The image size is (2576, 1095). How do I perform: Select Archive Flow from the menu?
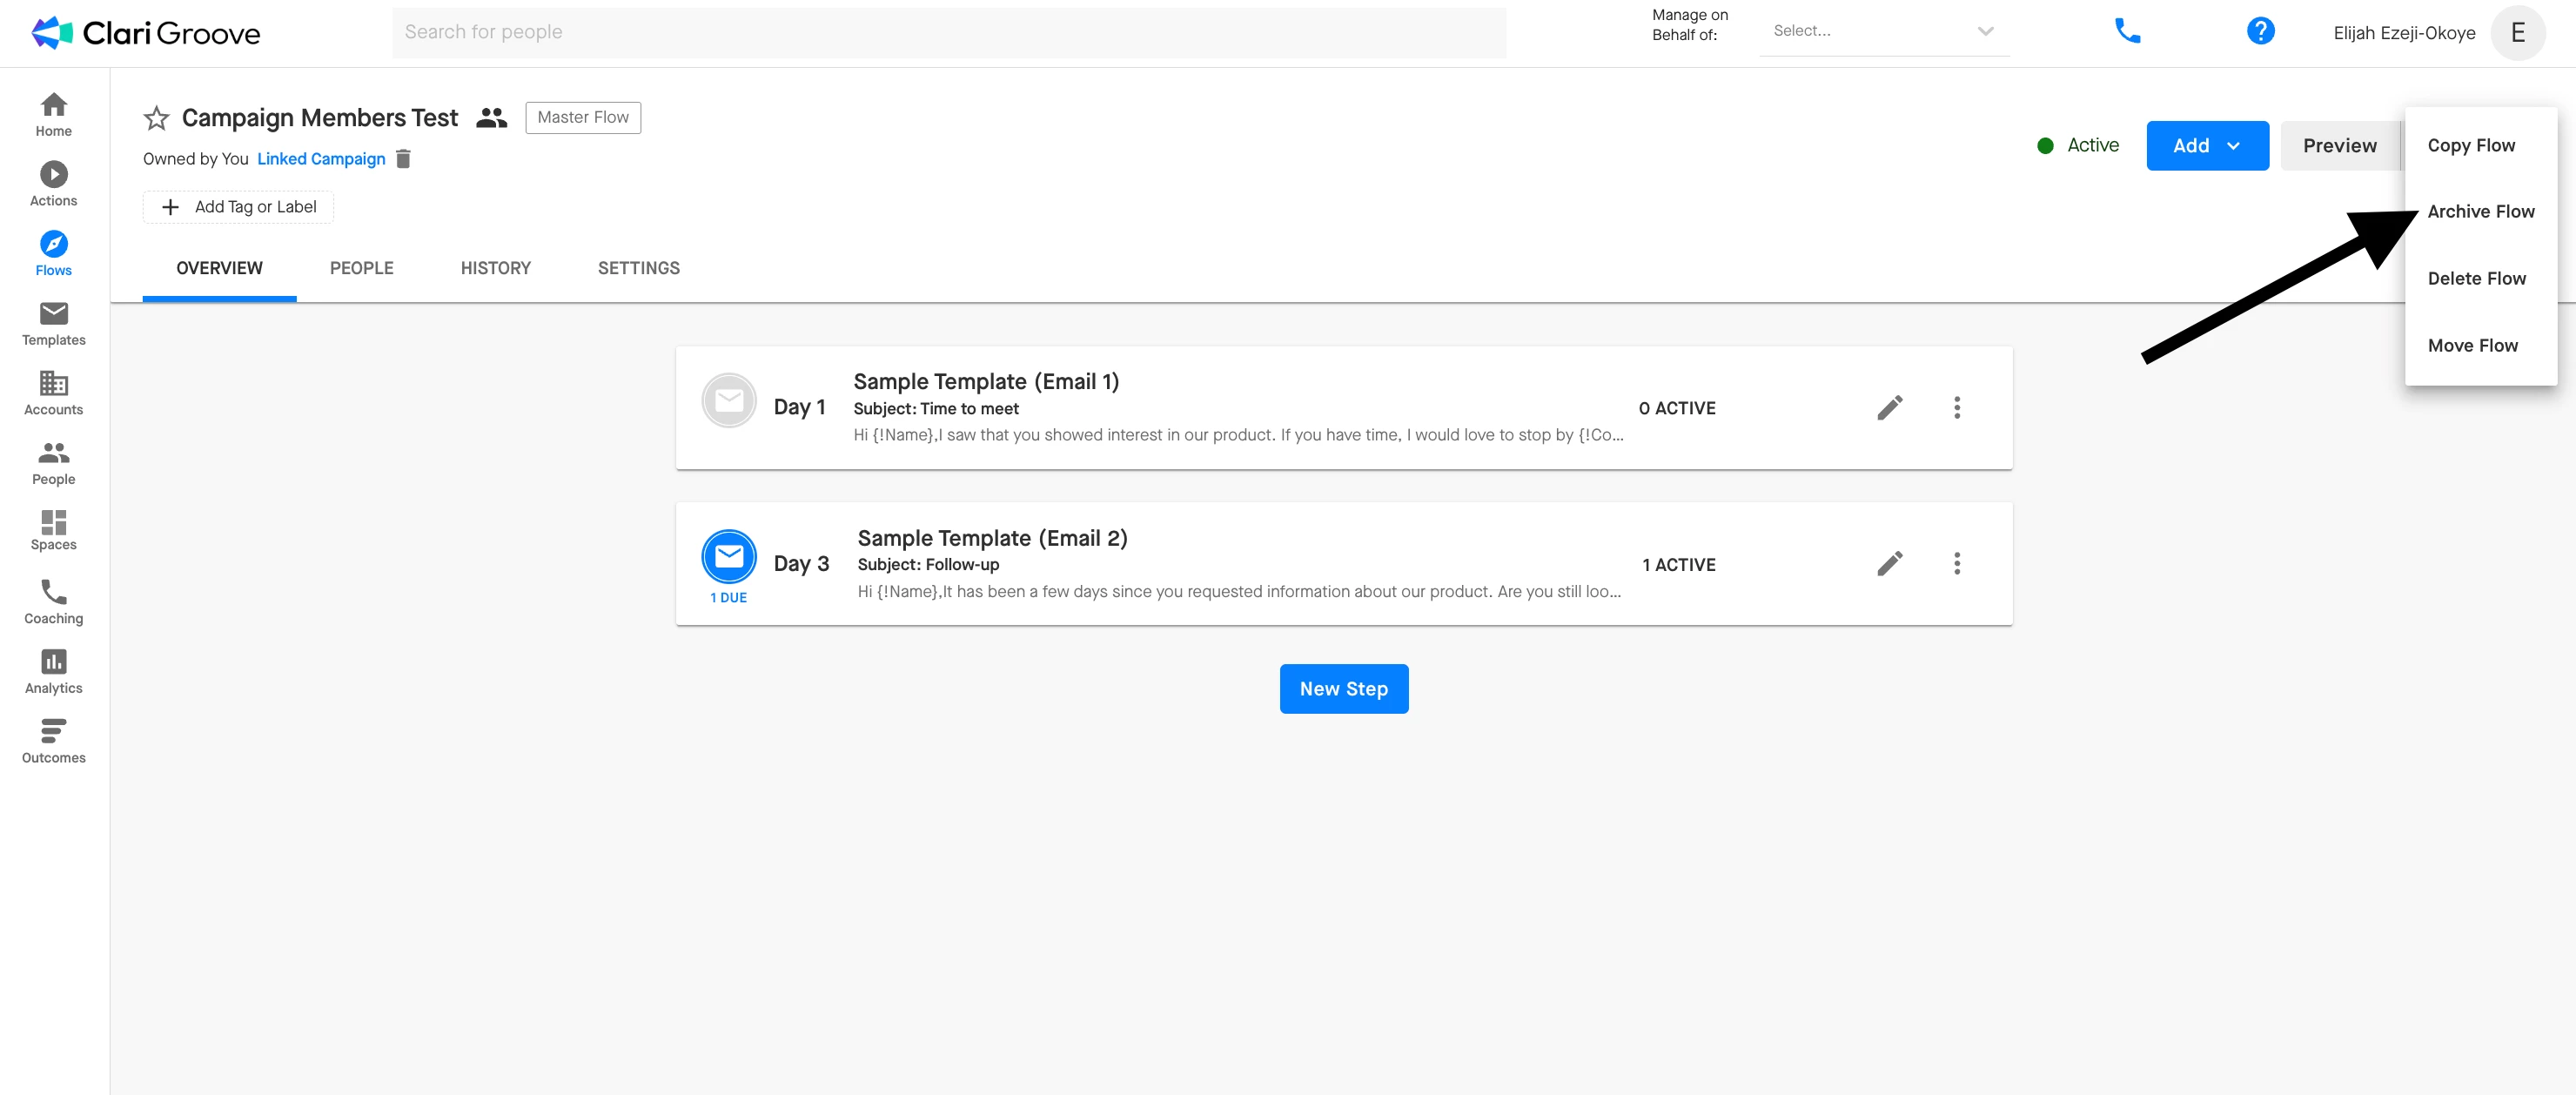[2480, 212]
